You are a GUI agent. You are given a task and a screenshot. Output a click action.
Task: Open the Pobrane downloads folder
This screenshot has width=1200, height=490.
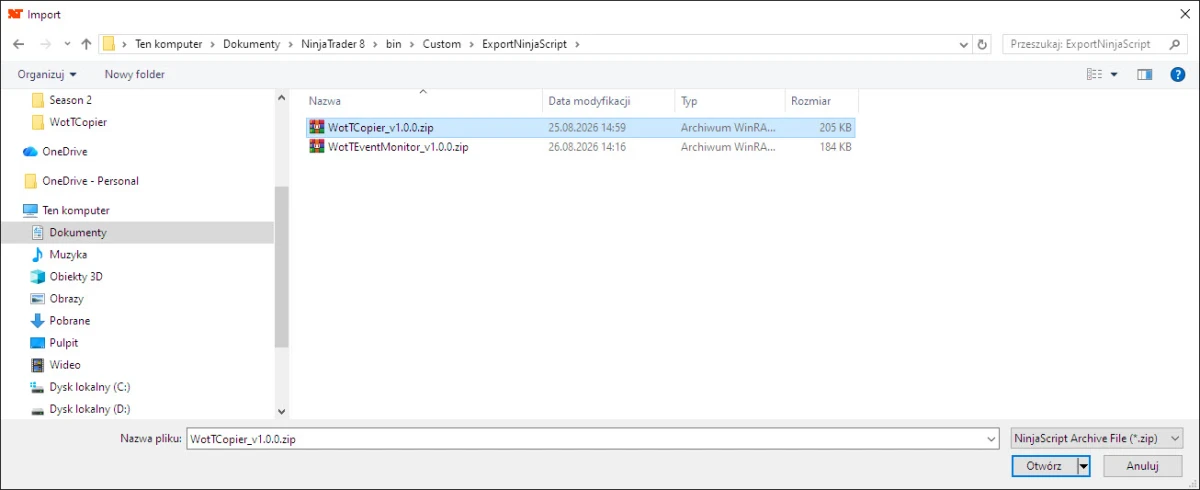[x=70, y=320]
